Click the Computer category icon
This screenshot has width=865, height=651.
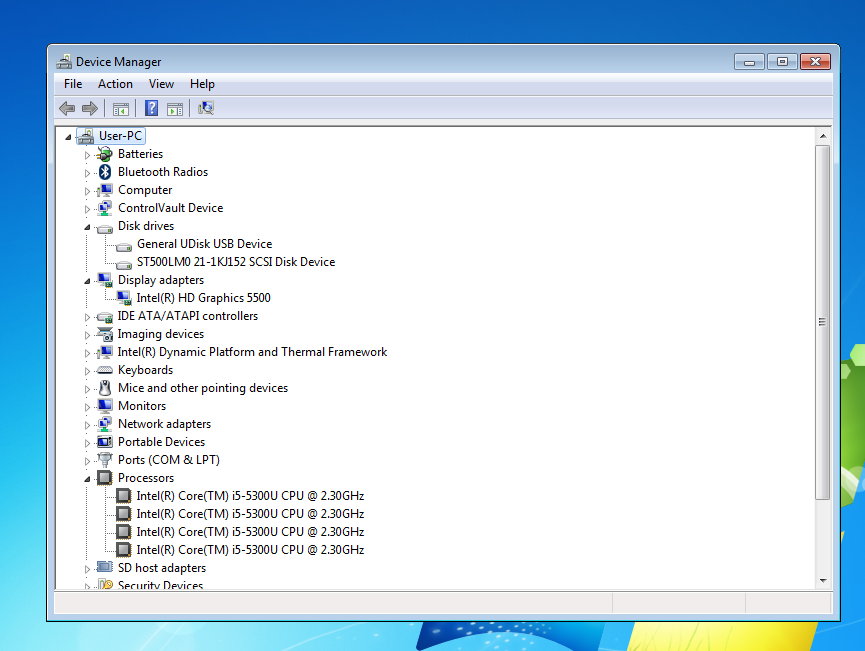pos(104,190)
